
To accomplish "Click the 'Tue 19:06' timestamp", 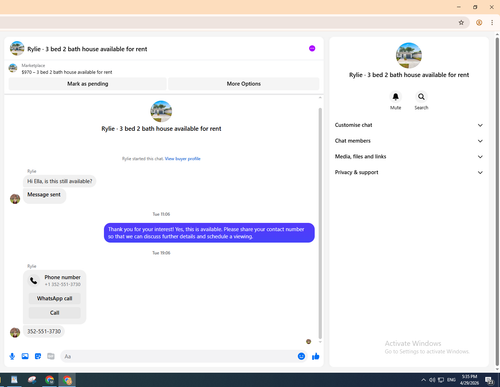I will 161,253.
